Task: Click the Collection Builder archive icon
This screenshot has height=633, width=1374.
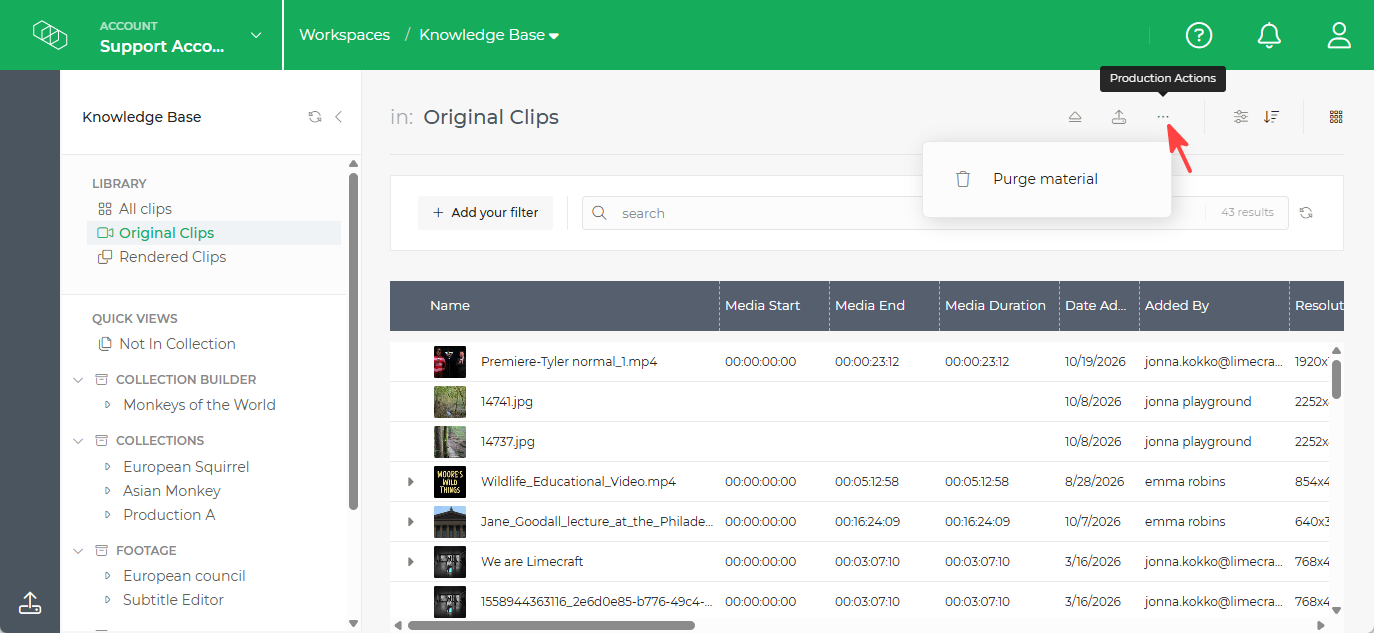Action: 101,380
